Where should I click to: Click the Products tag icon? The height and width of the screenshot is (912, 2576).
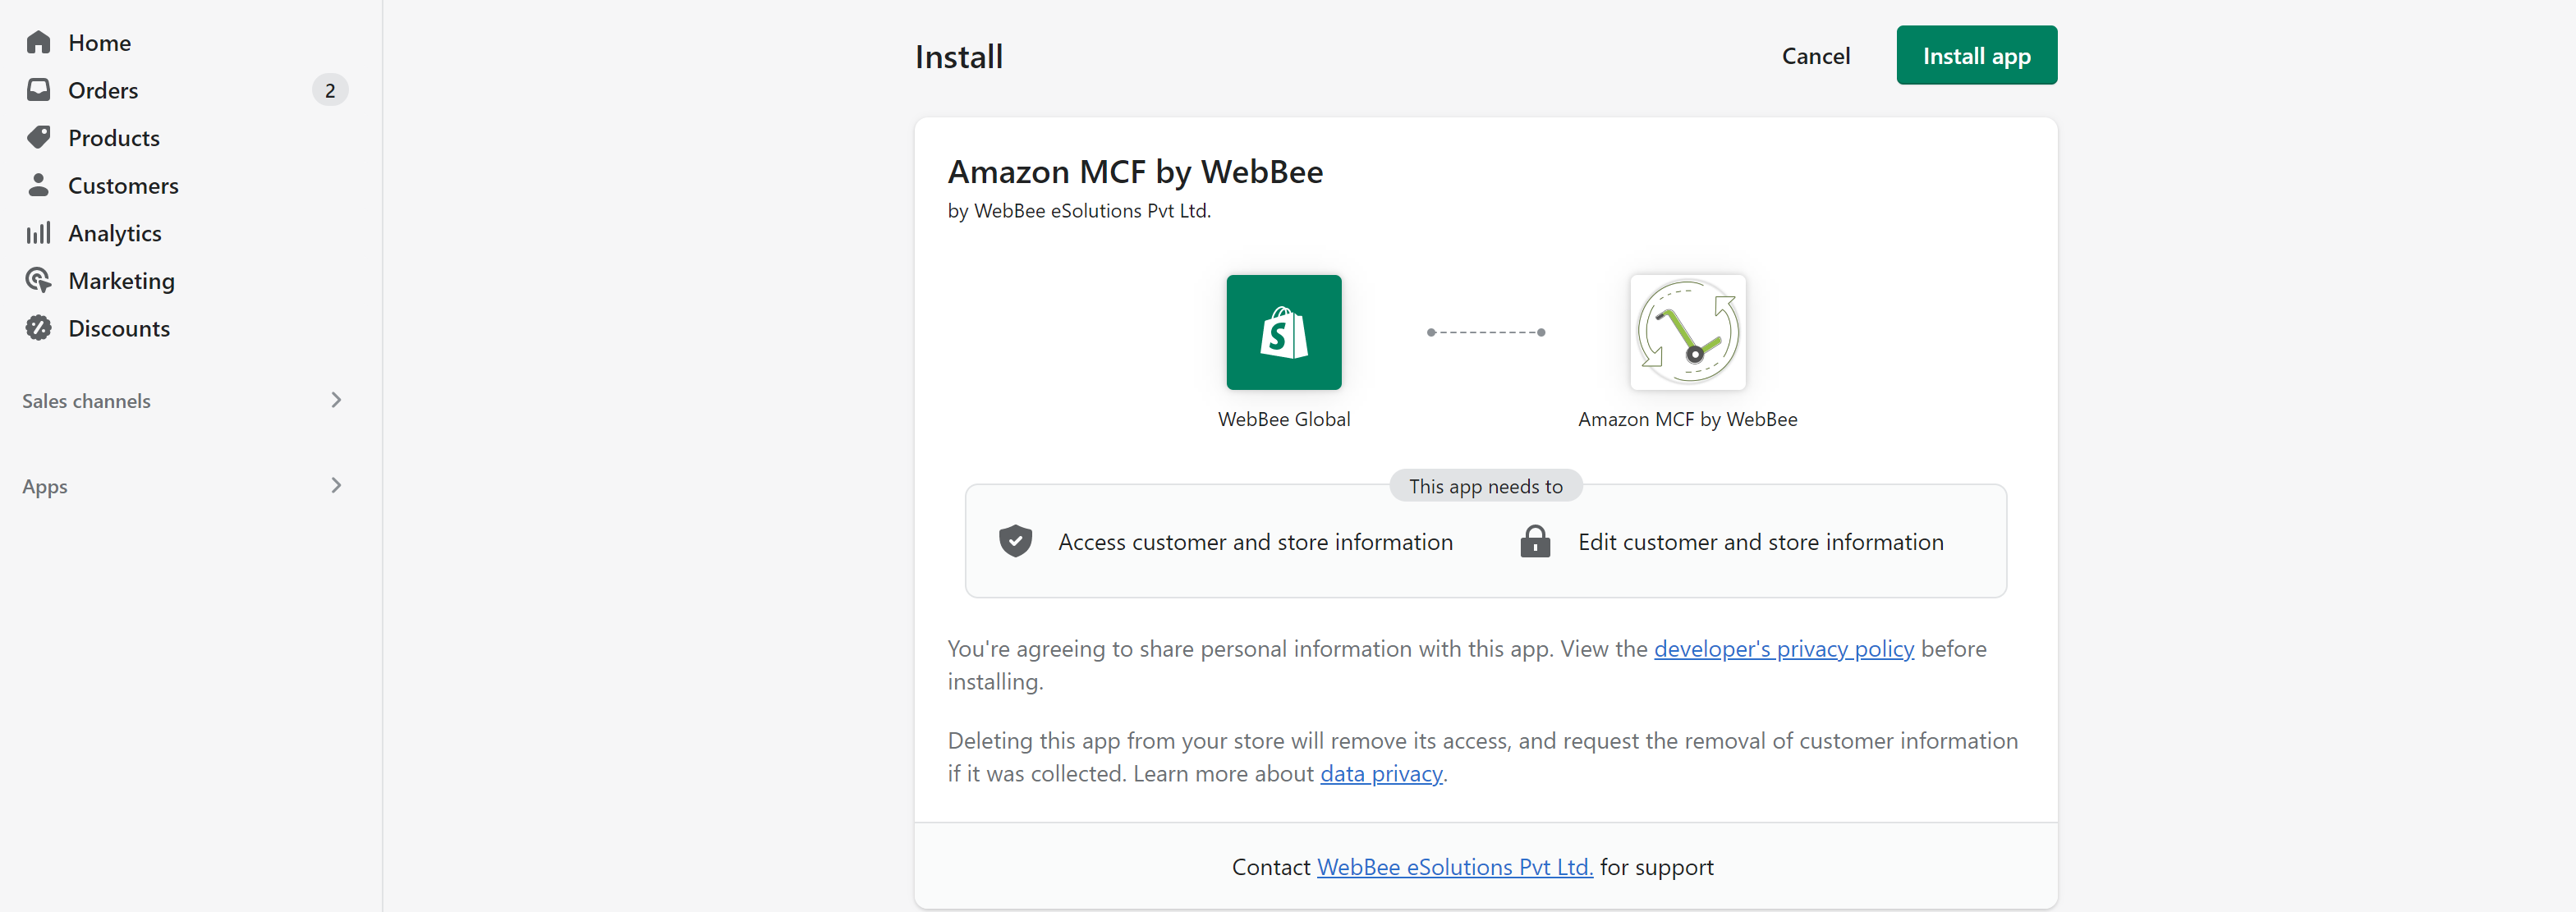pyautogui.click(x=39, y=137)
